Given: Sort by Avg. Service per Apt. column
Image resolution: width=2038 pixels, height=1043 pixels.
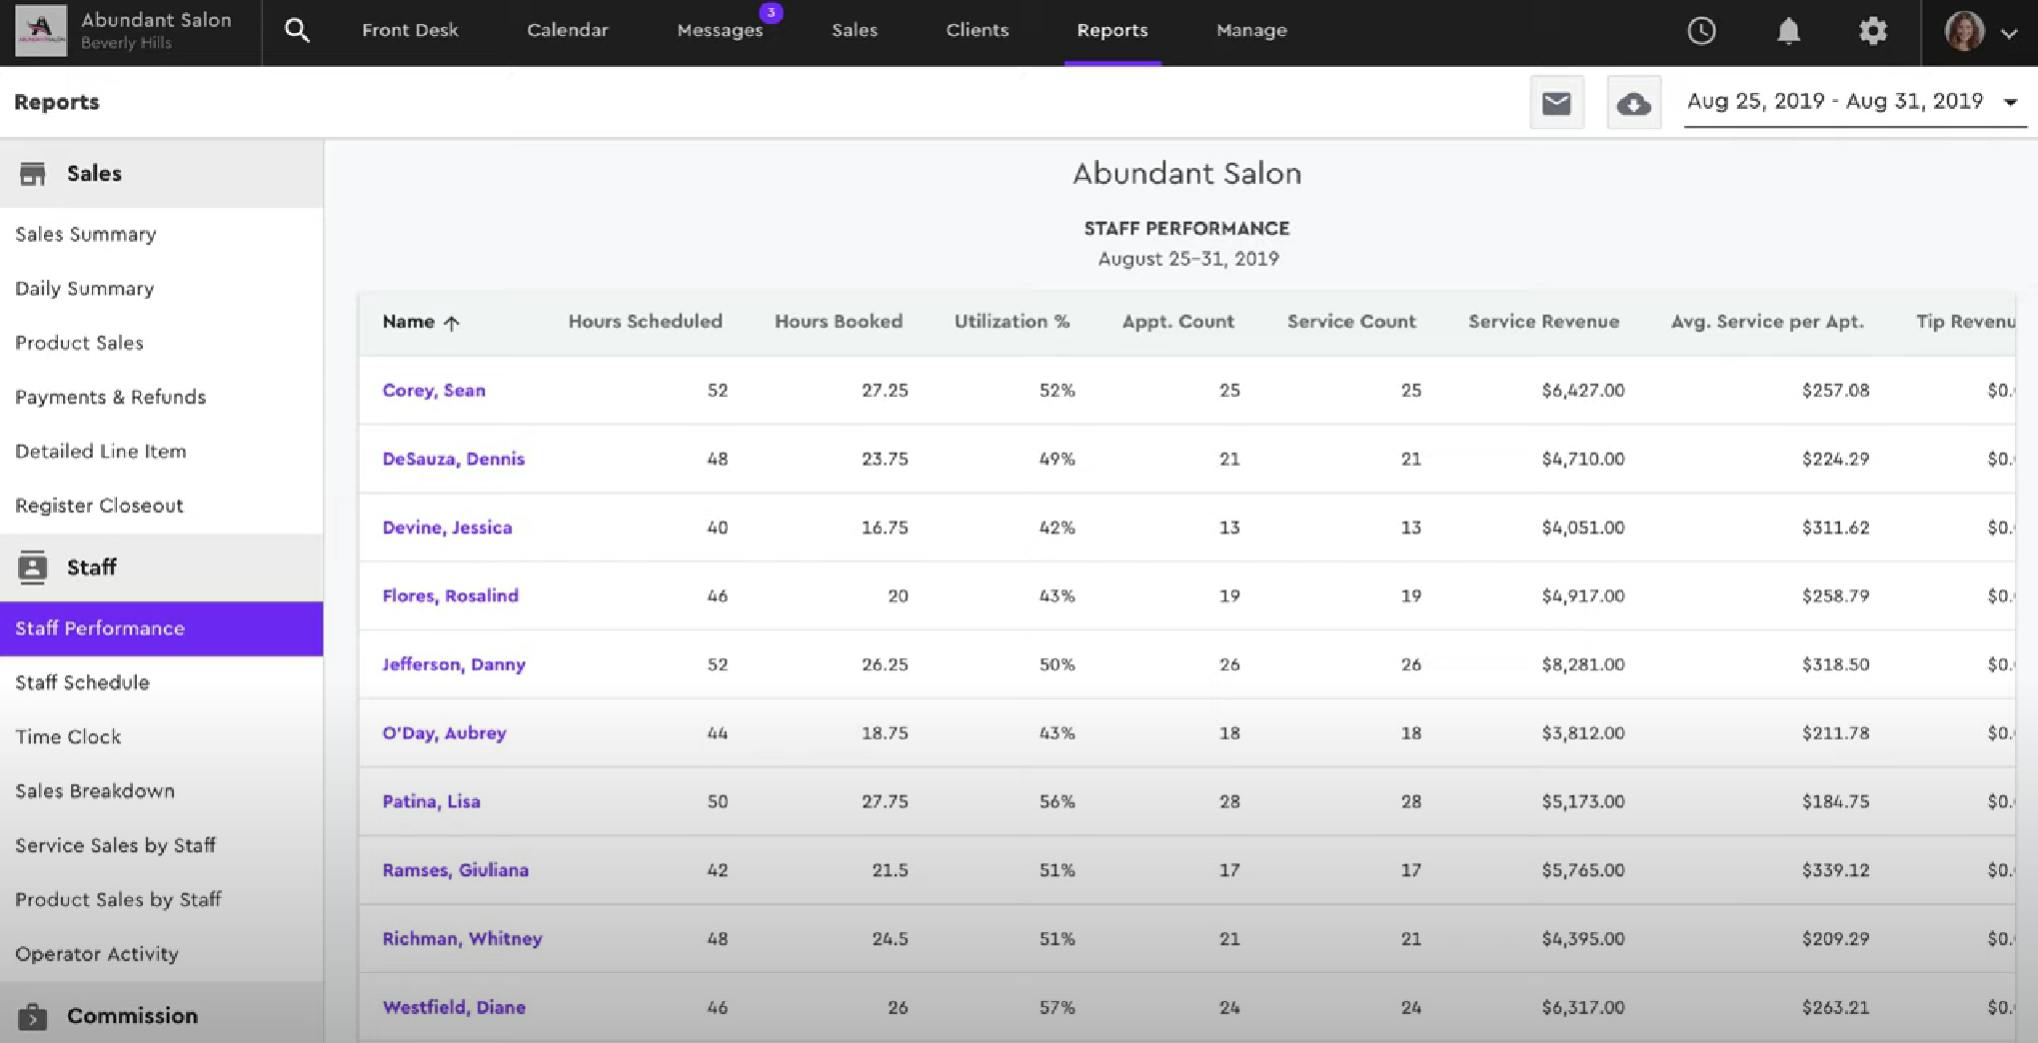Looking at the screenshot, I should (x=1767, y=322).
